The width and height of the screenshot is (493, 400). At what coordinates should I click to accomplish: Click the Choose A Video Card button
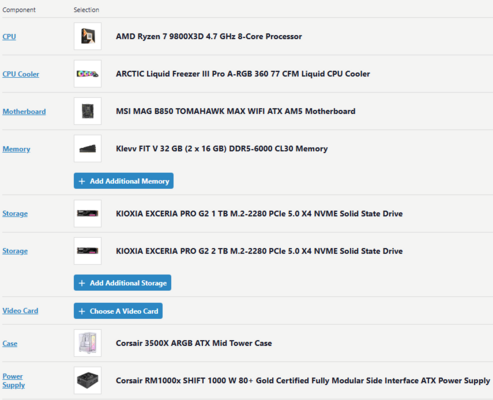click(x=118, y=311)
